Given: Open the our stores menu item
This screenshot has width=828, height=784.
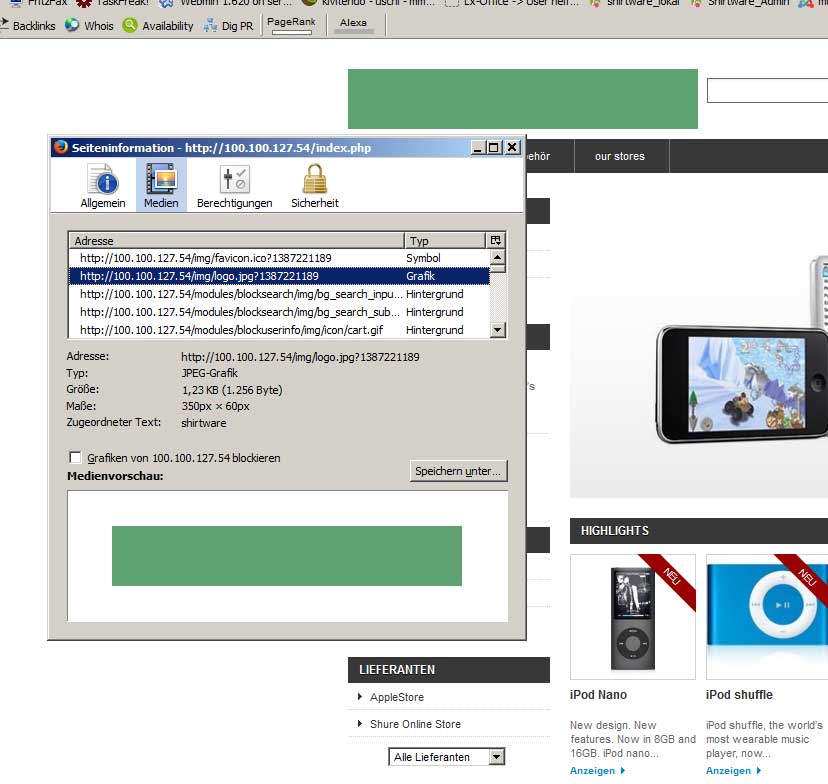Looking at the screenshot, I should click(x=620, y=156).
